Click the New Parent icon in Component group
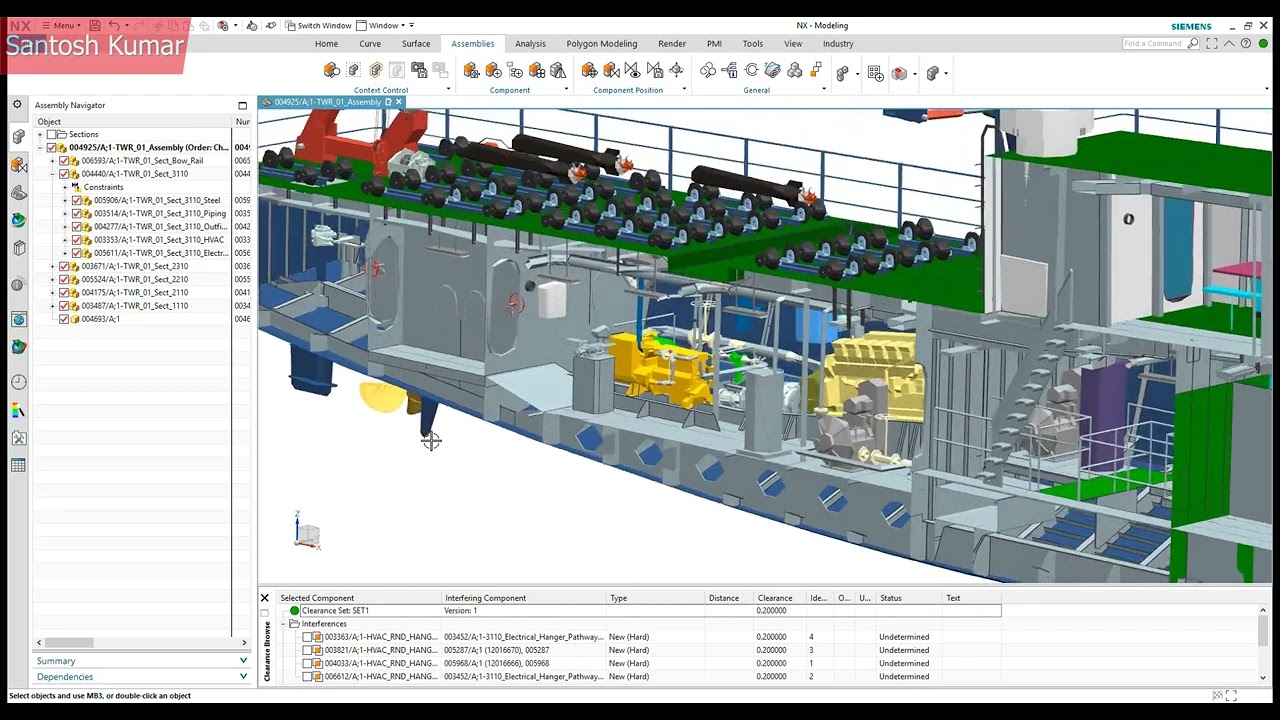Screen dimensions: 1280x720 pos(515,70)
